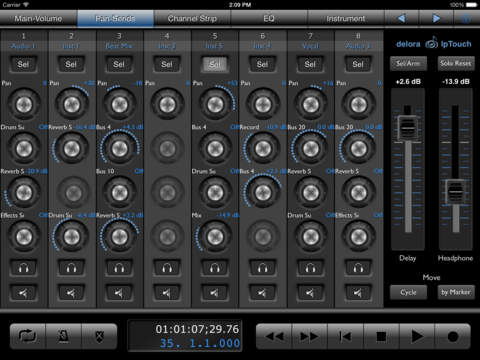Image resolution: width=480 pixels, height=360 pixels.
Task: Select channel 4 with its Sel button
Action: [167, 64]
